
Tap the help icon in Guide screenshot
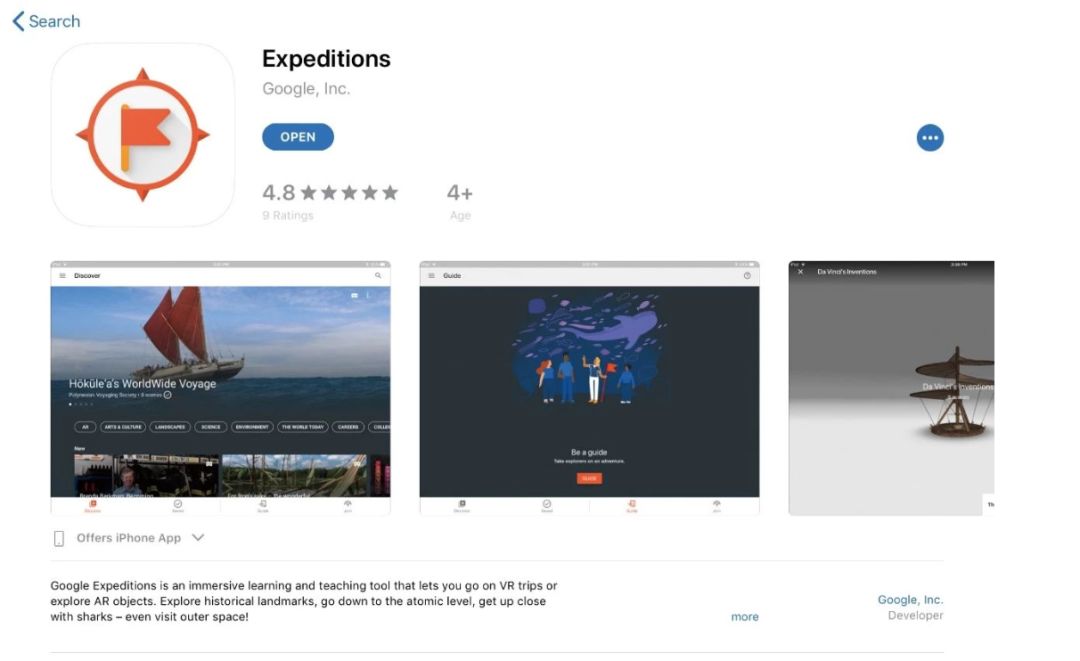pos(747,275)
